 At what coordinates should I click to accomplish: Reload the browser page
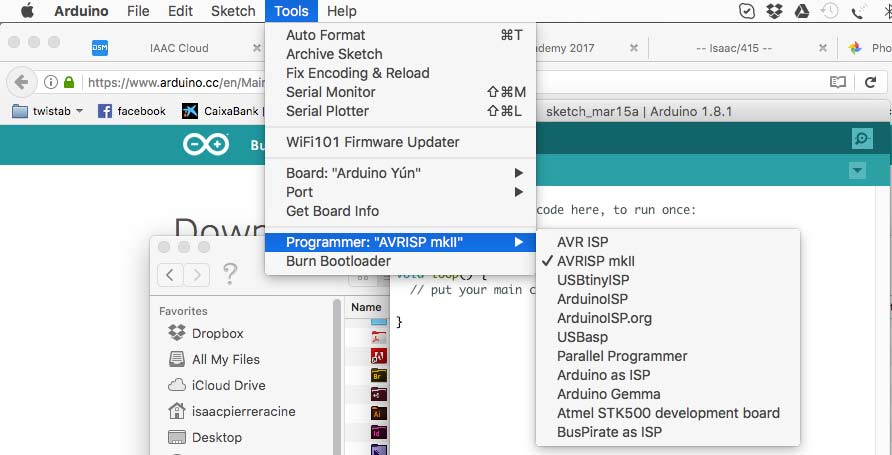tap(870, 82)
